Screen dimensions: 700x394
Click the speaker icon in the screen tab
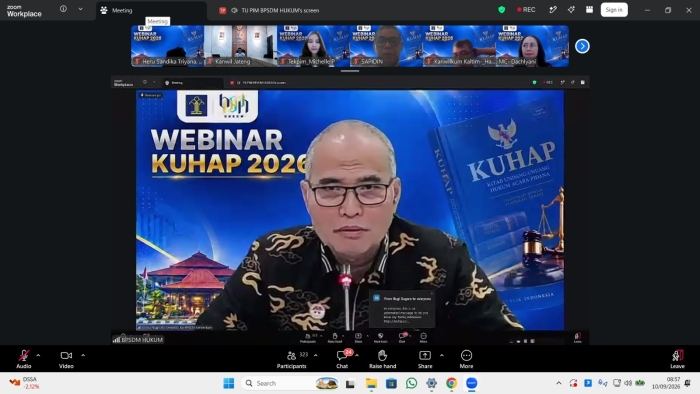pos(234,10)
